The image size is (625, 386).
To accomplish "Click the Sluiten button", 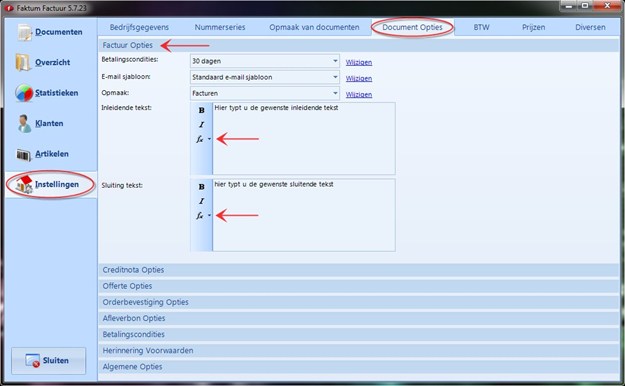I will pyautogui.click(x=49, y=360).
